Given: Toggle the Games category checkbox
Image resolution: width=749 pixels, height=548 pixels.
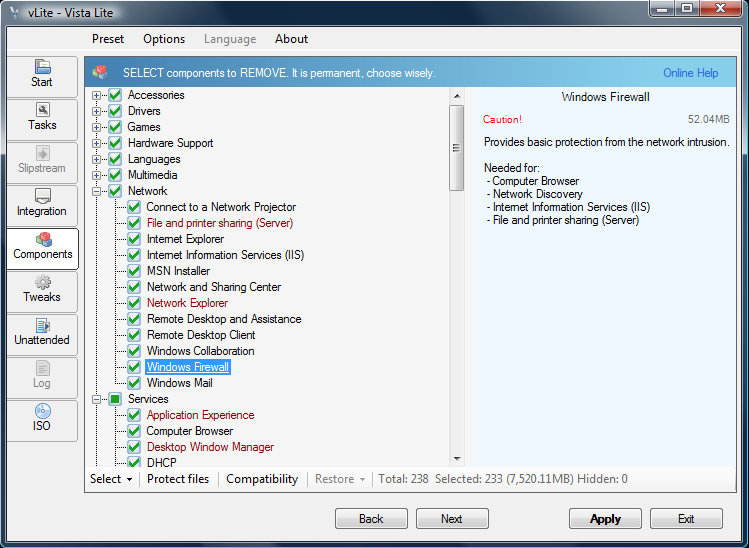Looking at the screenshot, I should coord(115,127).
